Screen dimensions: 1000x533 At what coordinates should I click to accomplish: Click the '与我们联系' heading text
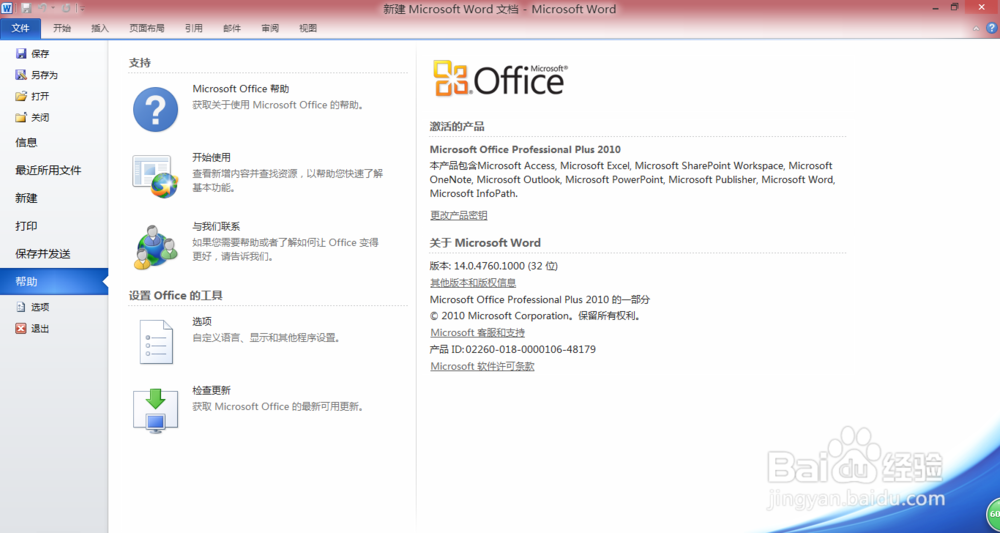(216, 226)
